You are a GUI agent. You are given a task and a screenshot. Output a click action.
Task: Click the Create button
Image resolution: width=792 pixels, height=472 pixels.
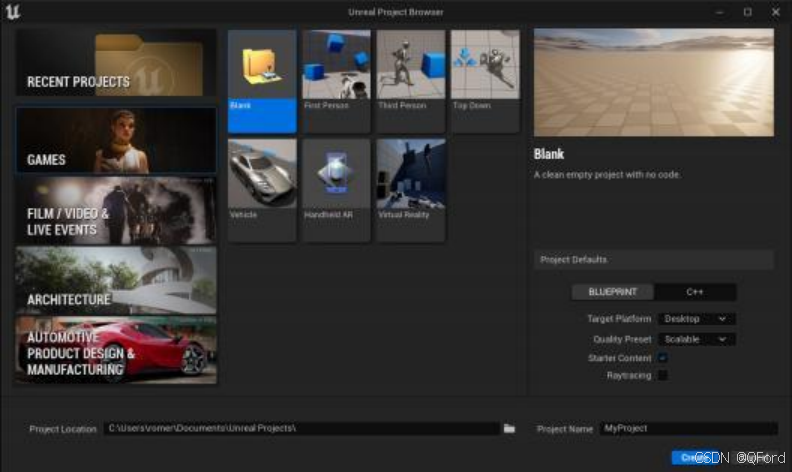pos(696,458)
